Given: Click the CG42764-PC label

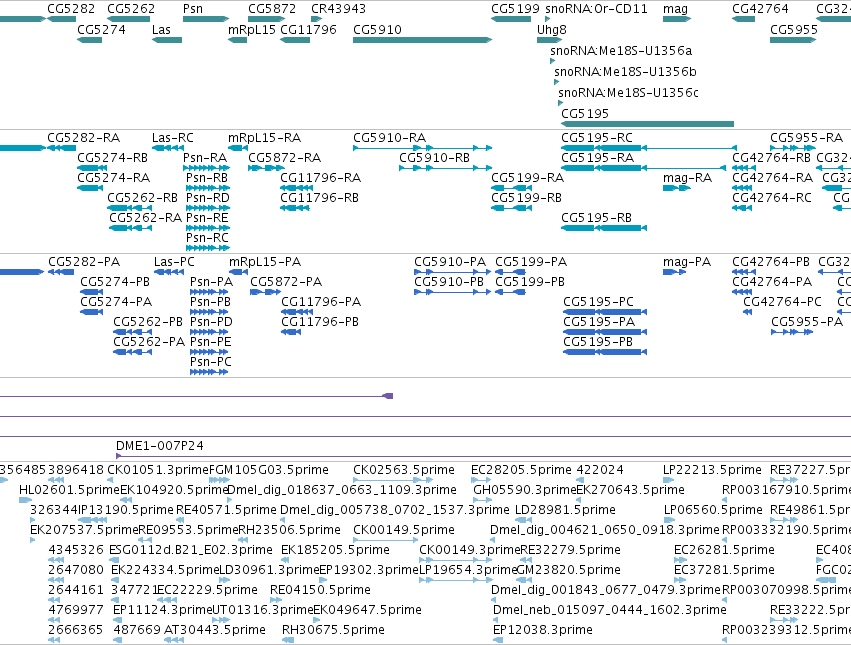Looking at the screenshot, I should tap(782, 302).
